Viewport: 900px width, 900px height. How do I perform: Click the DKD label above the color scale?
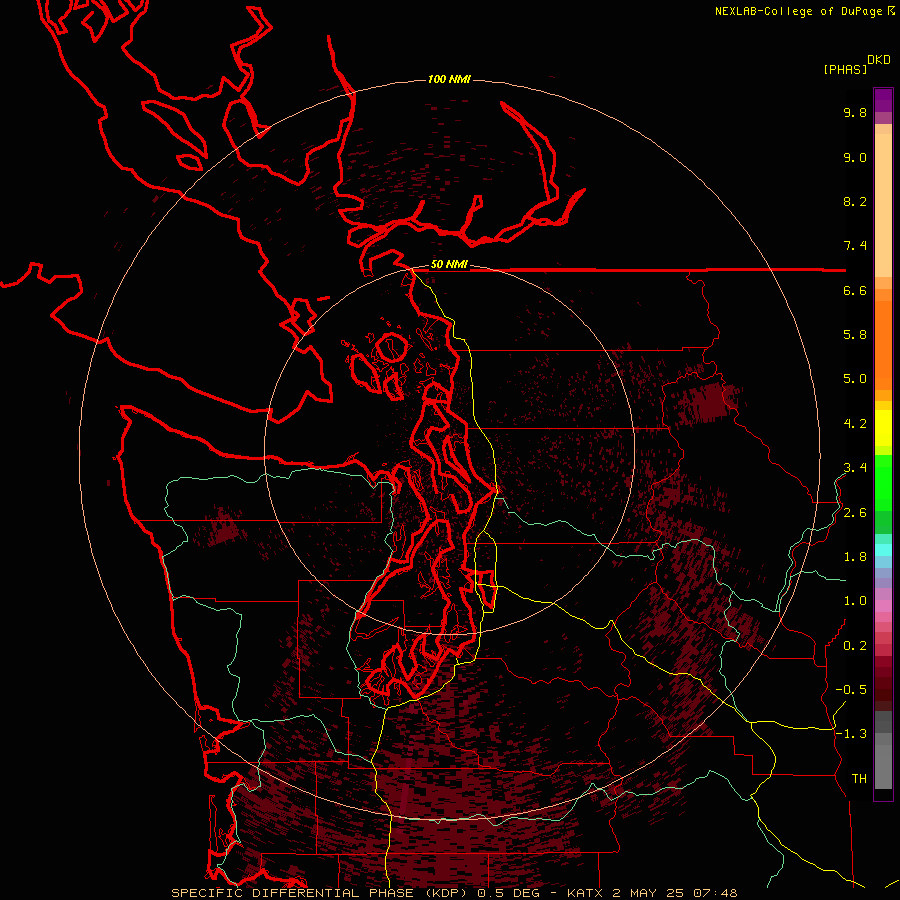tap(879, 60)
